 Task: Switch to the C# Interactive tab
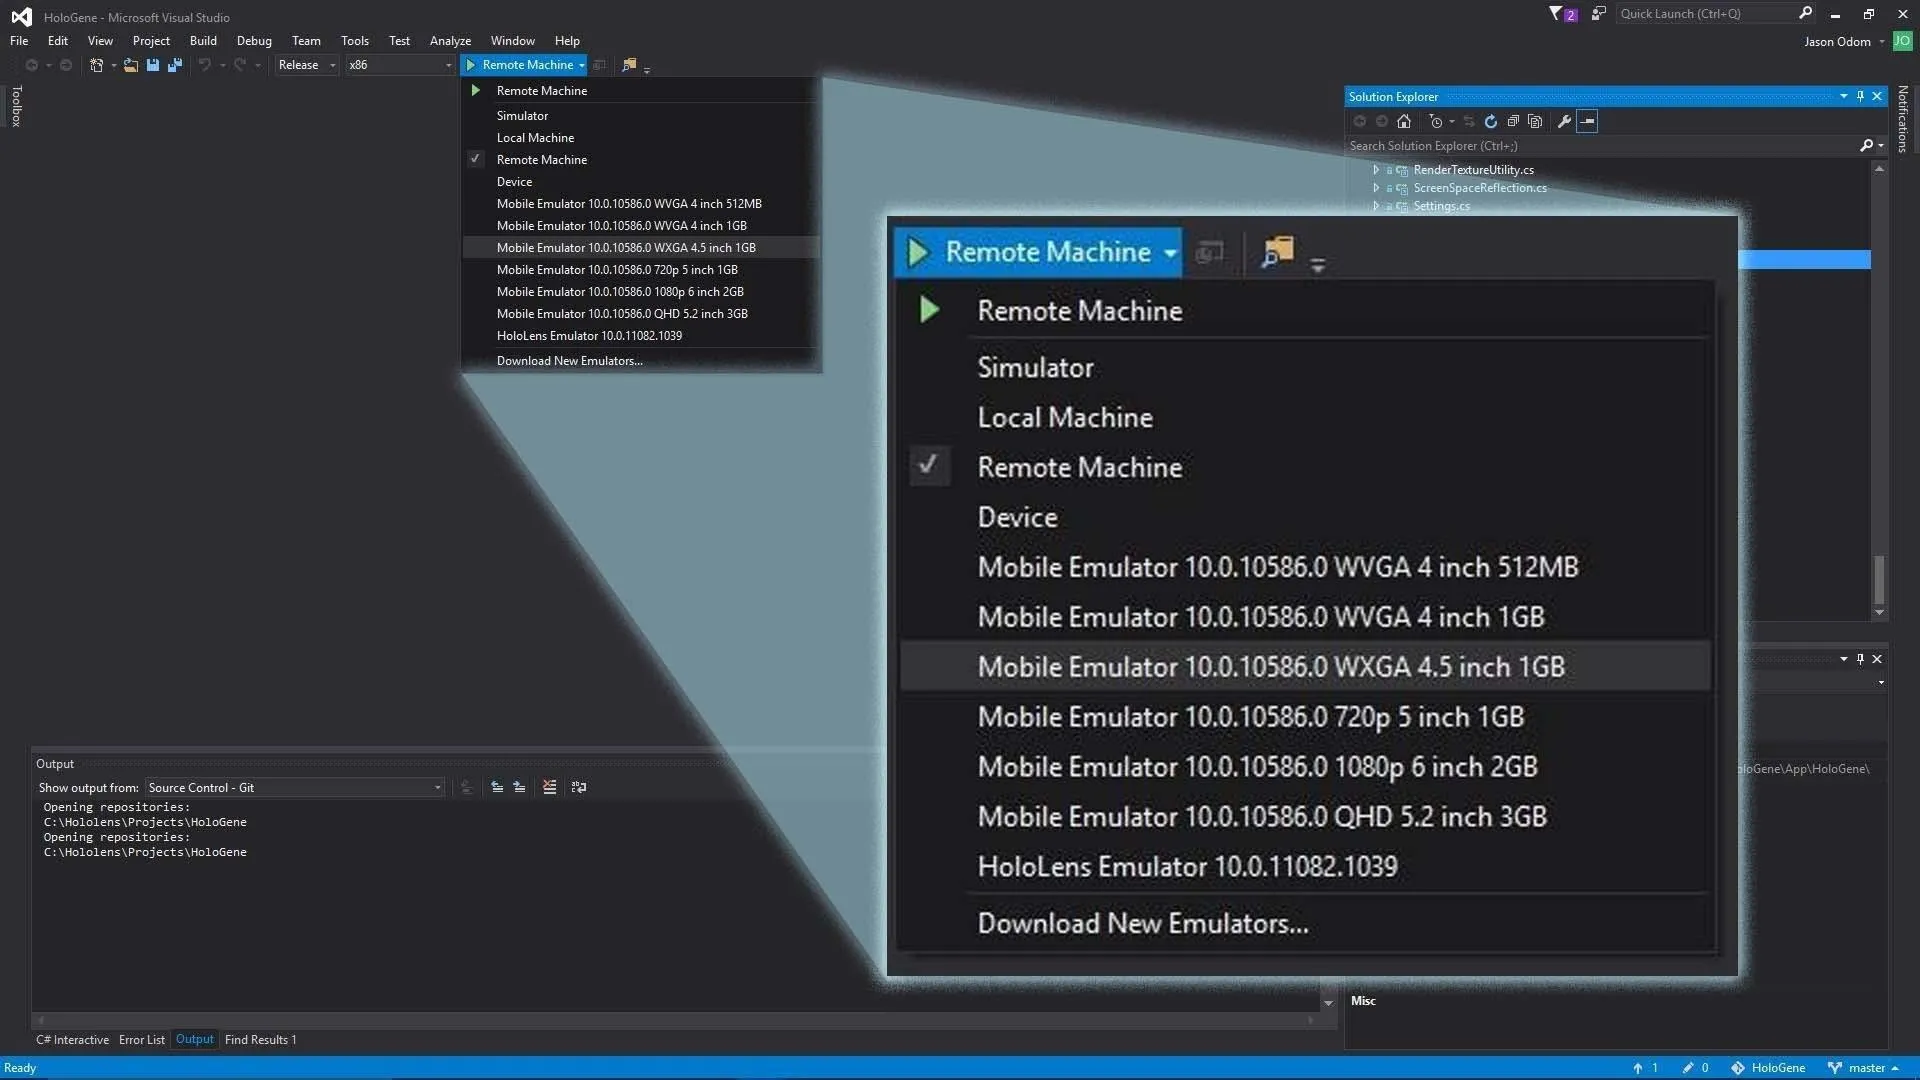click(72, 1040)
